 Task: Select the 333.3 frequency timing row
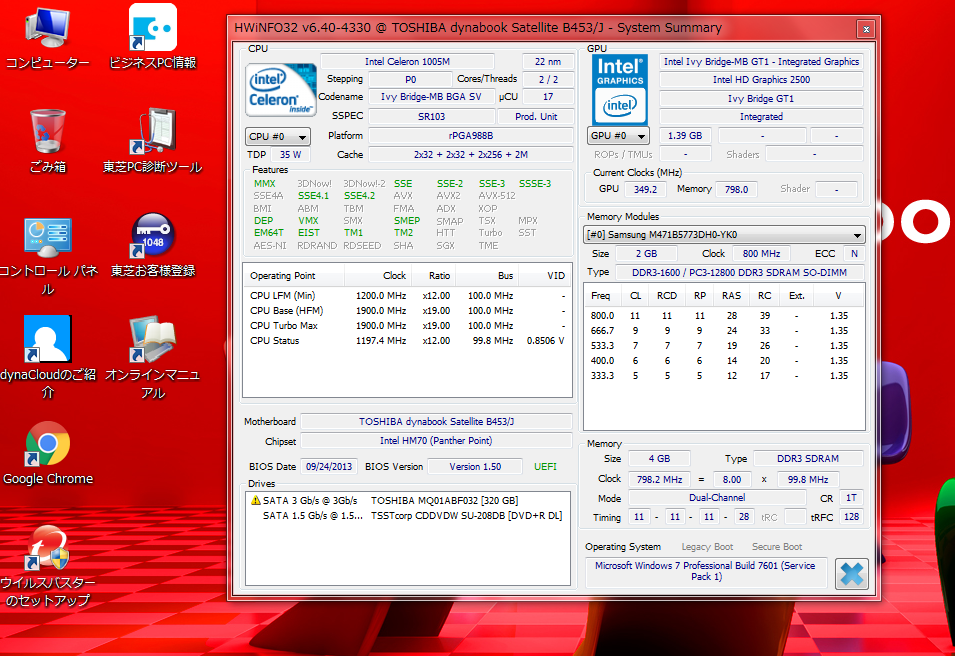(724, 376)
